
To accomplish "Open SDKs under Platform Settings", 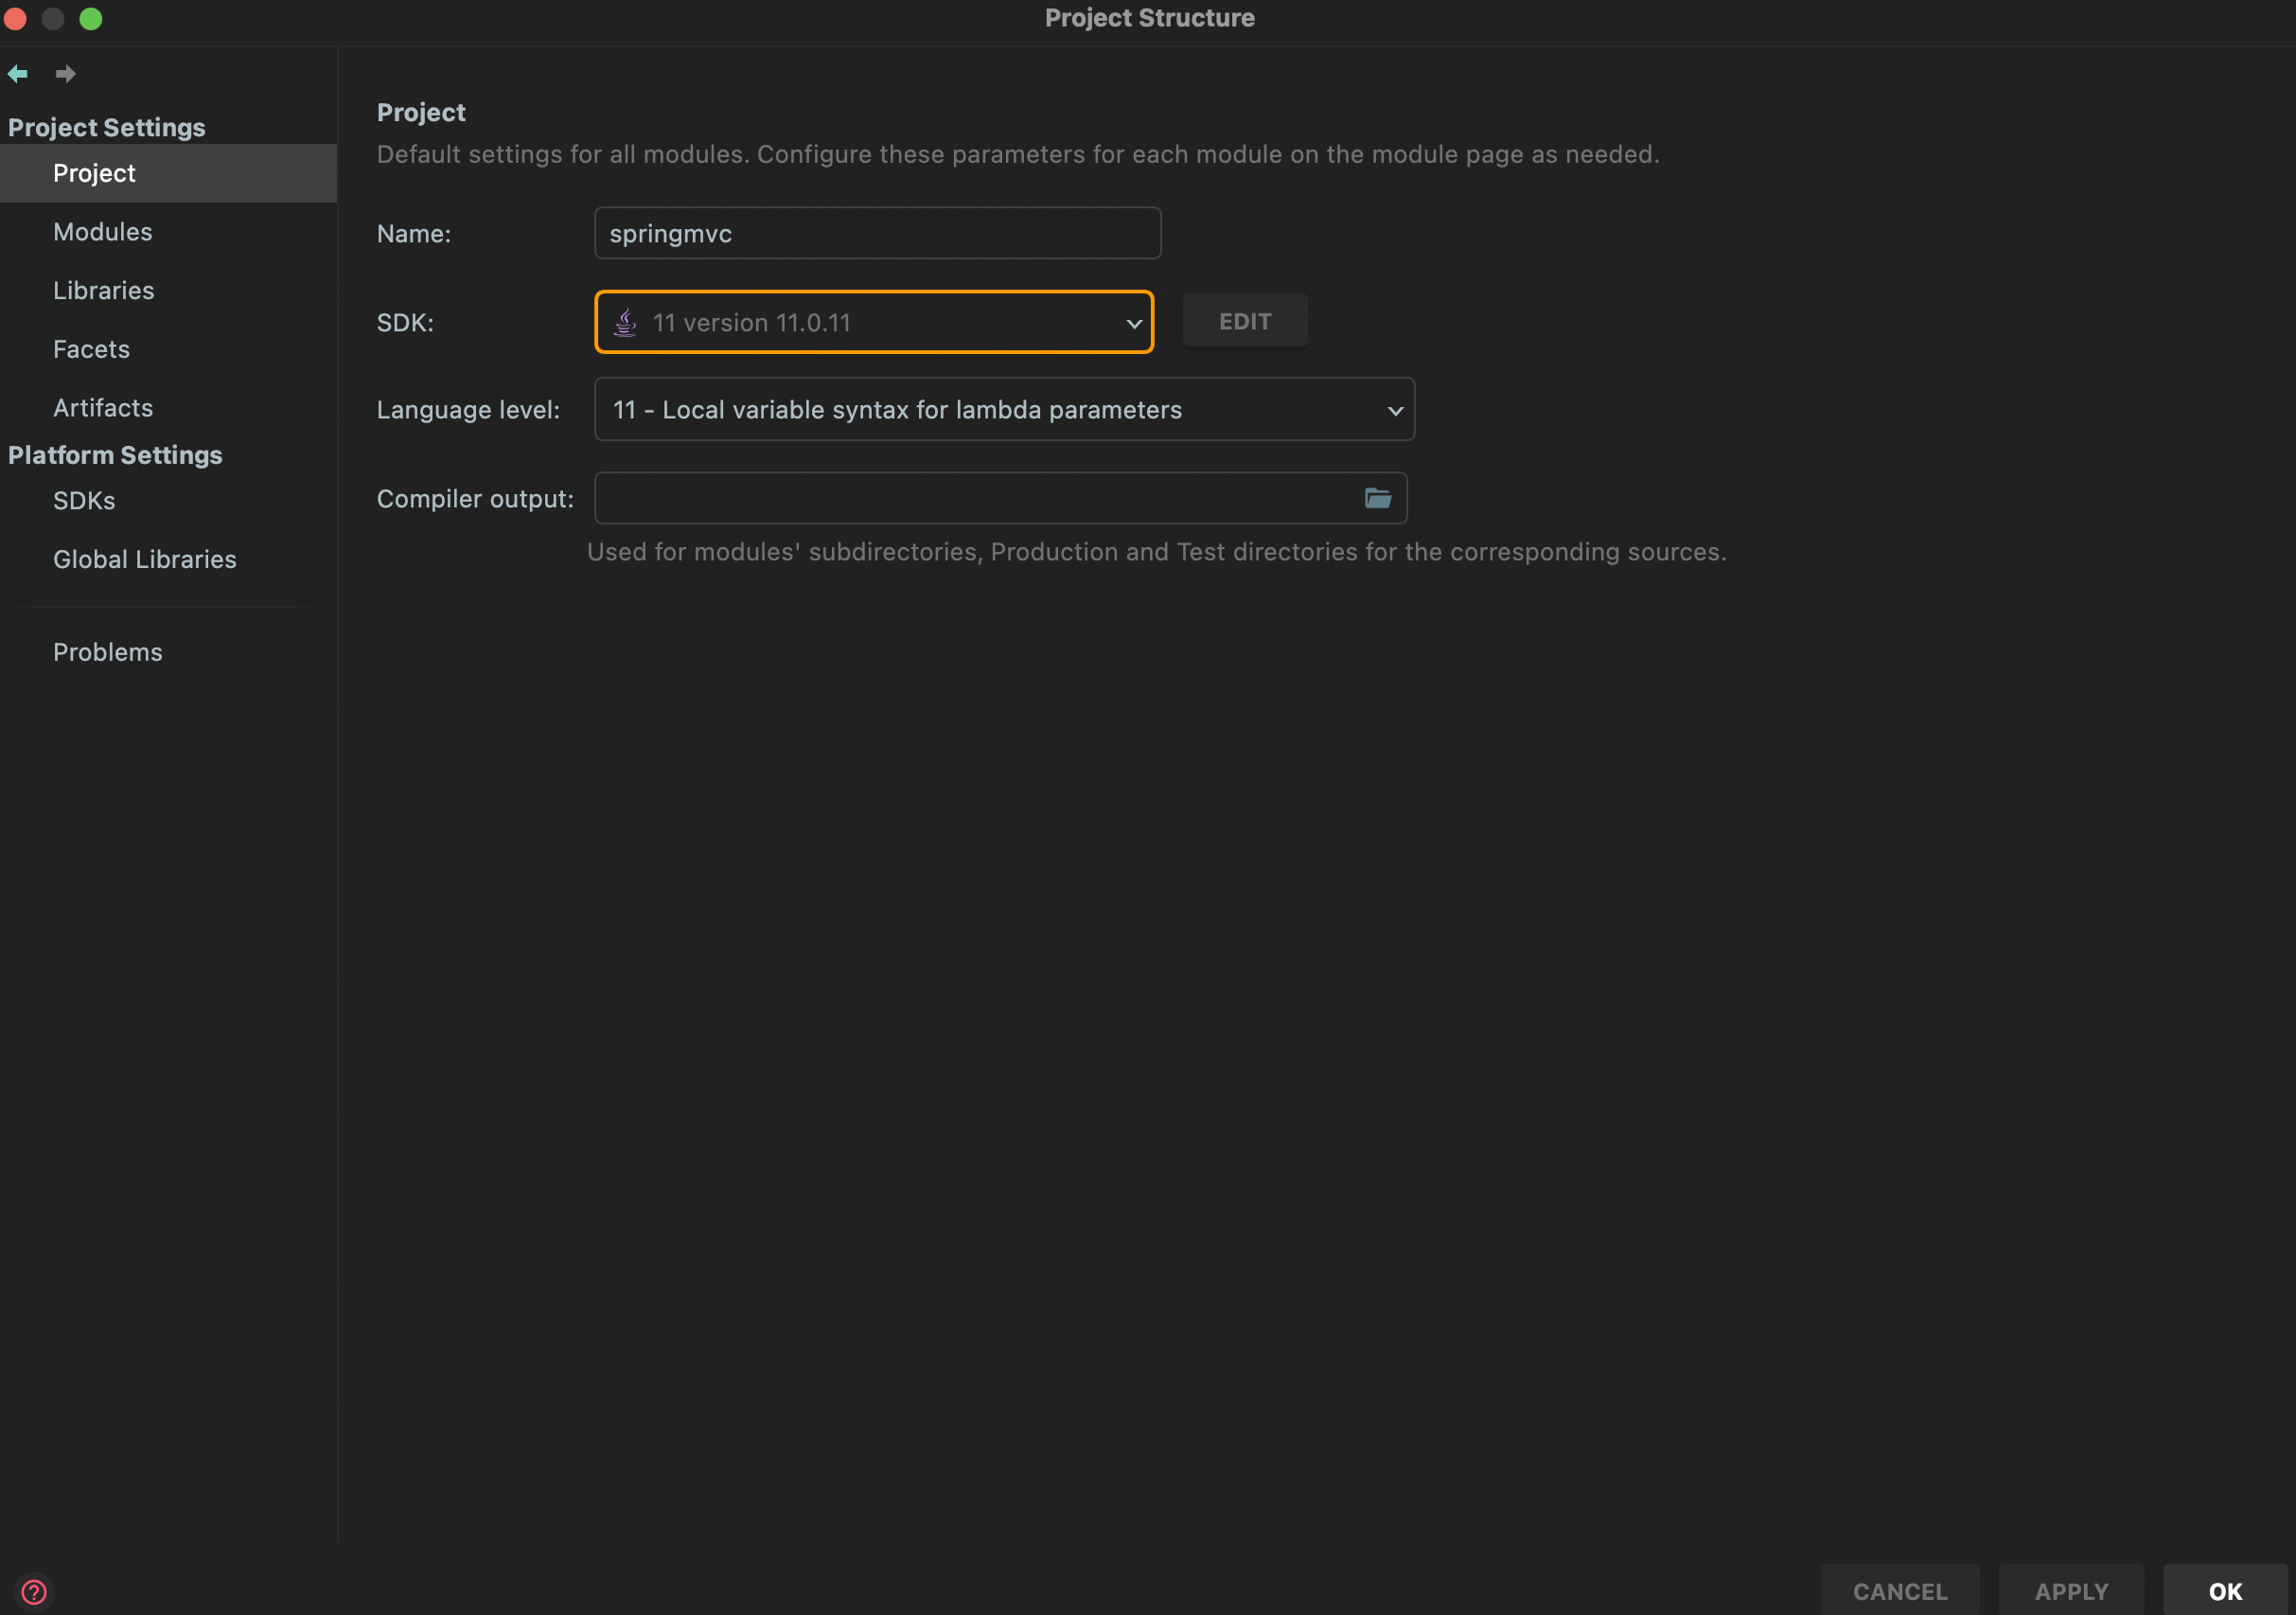I will tap(84, 501).
